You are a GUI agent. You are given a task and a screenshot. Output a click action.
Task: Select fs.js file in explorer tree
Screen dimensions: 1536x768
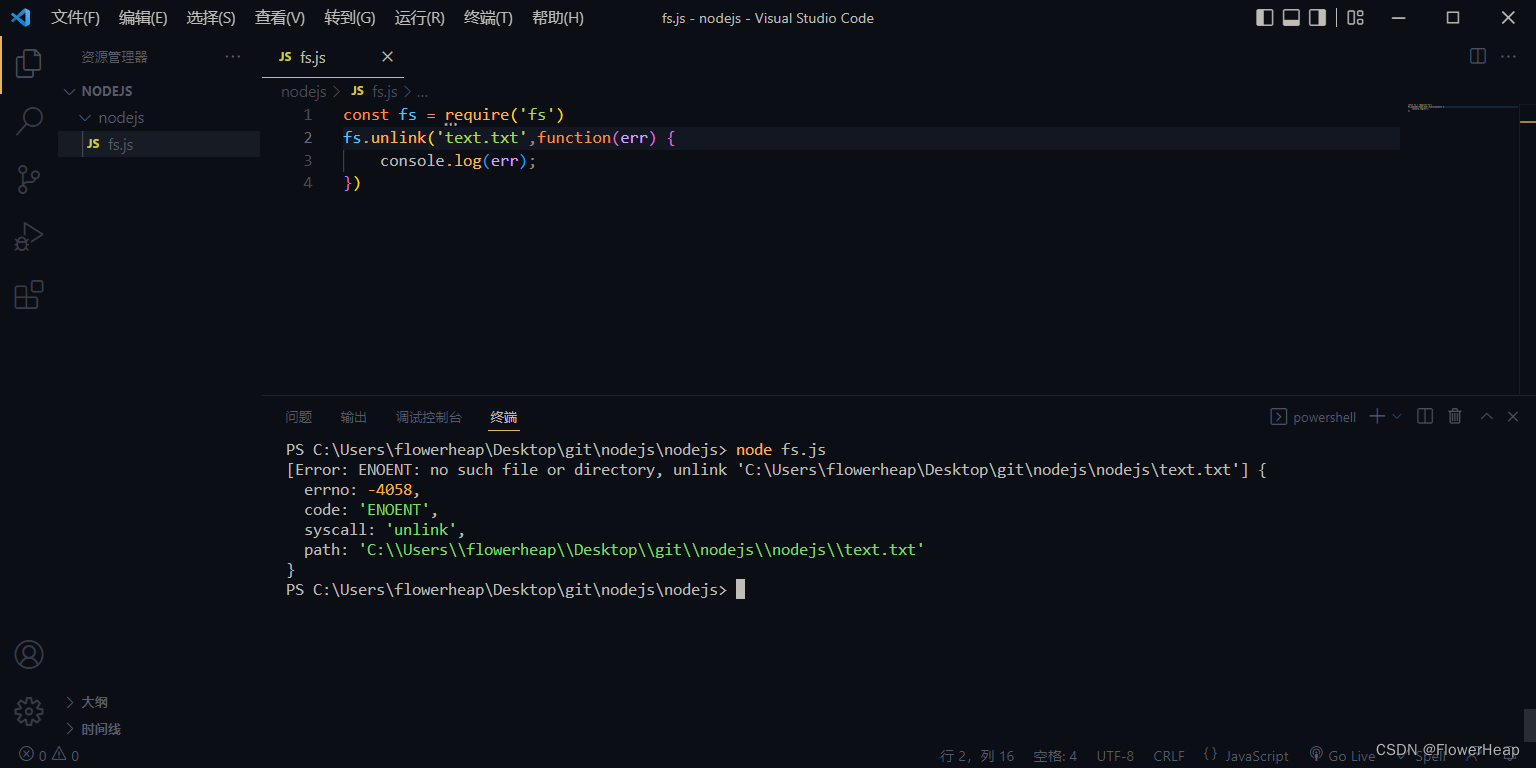click(158, 144)
